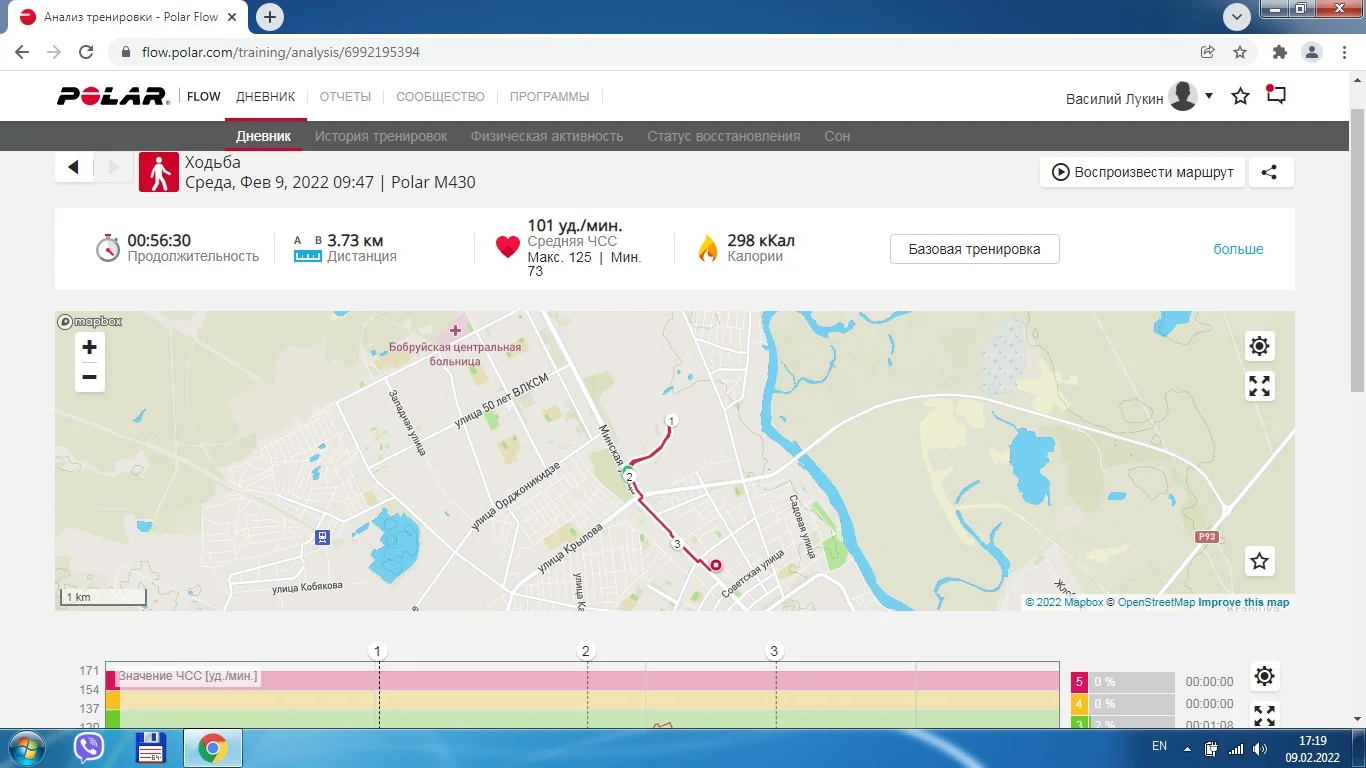Click the Бобруйская центральная больница map label
1366x768 pixels.
point(455,354)
